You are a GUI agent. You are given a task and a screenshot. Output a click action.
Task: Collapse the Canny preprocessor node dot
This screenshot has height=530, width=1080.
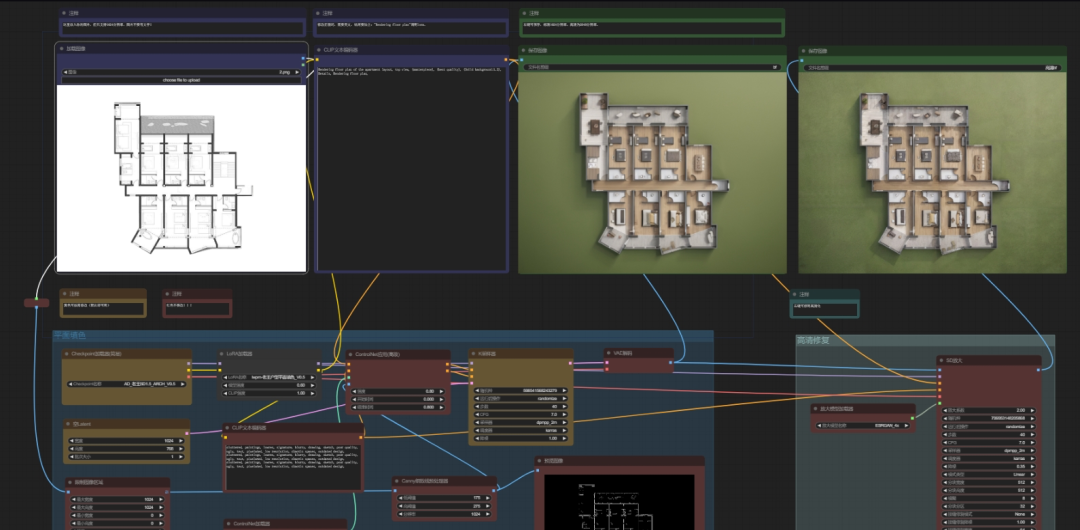tap(397, 480)
